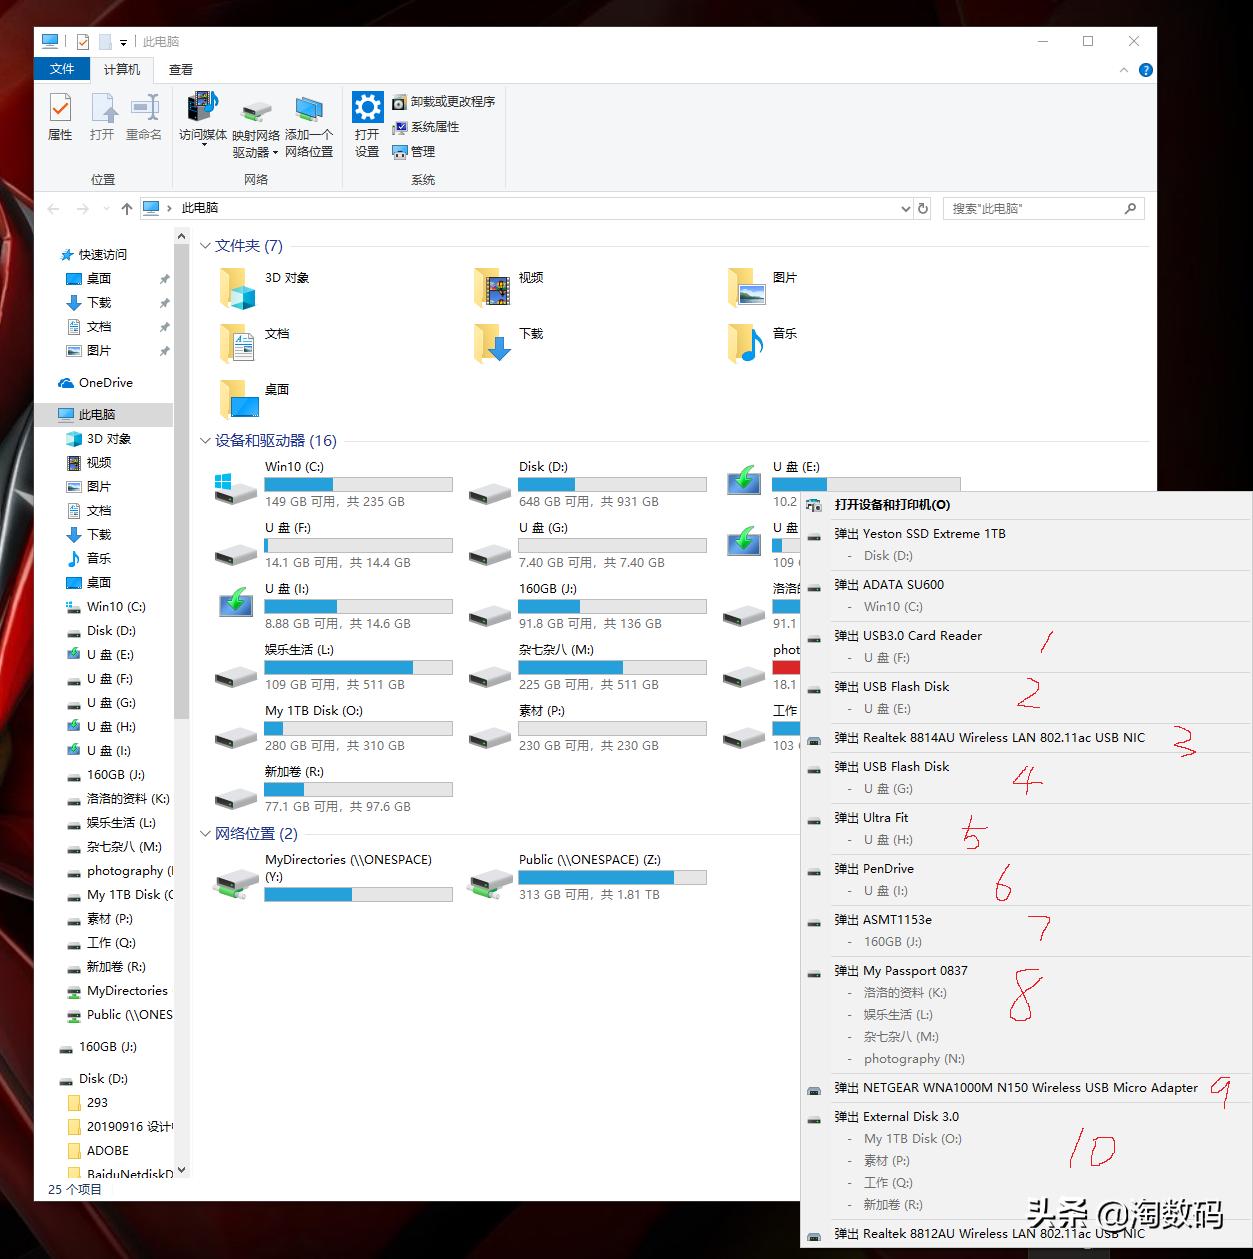Select the 文档 folder in main pane
1253x1259 pixels.
coord(254,343)
